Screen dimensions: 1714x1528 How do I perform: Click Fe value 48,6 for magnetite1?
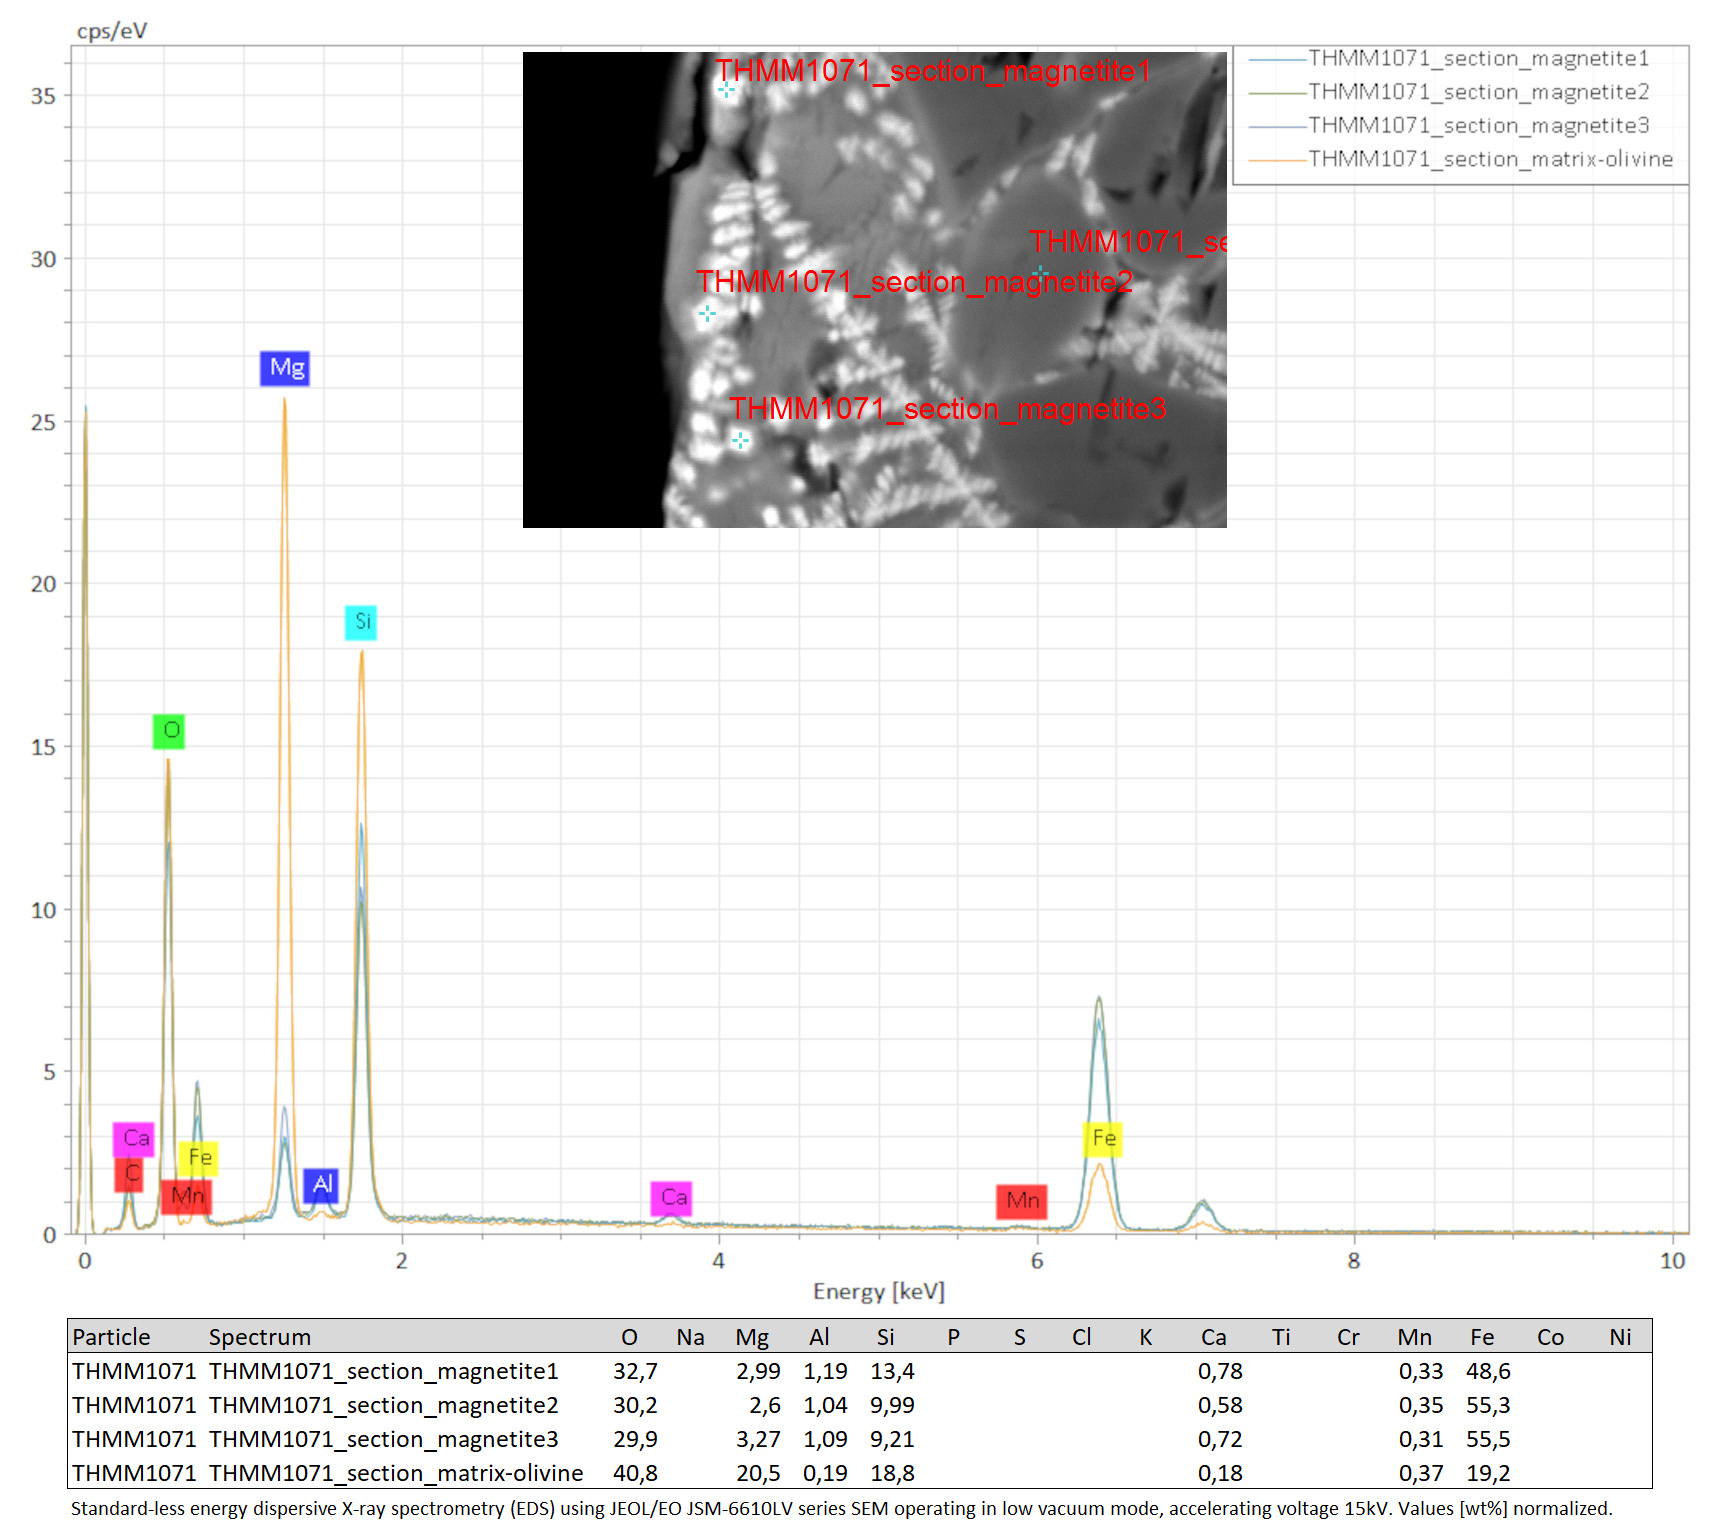tap(1488, 1371)
